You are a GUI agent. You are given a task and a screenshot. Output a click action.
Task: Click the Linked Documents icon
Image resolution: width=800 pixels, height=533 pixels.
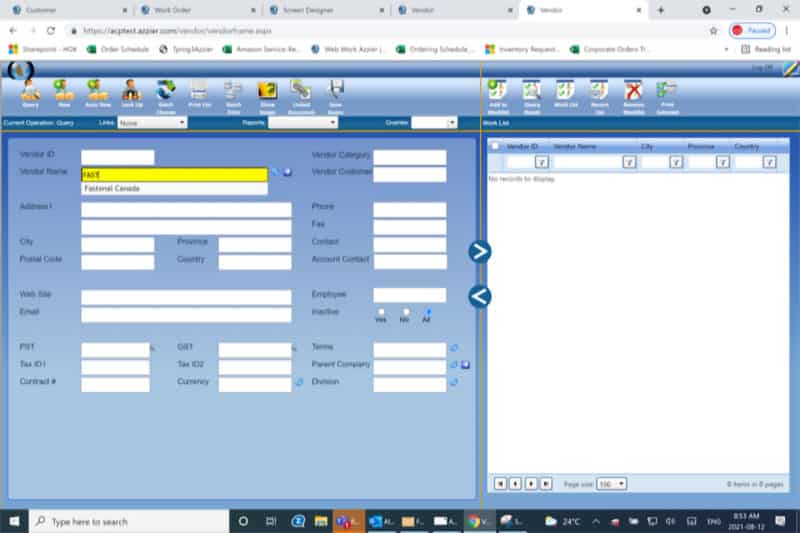point(300,92)
